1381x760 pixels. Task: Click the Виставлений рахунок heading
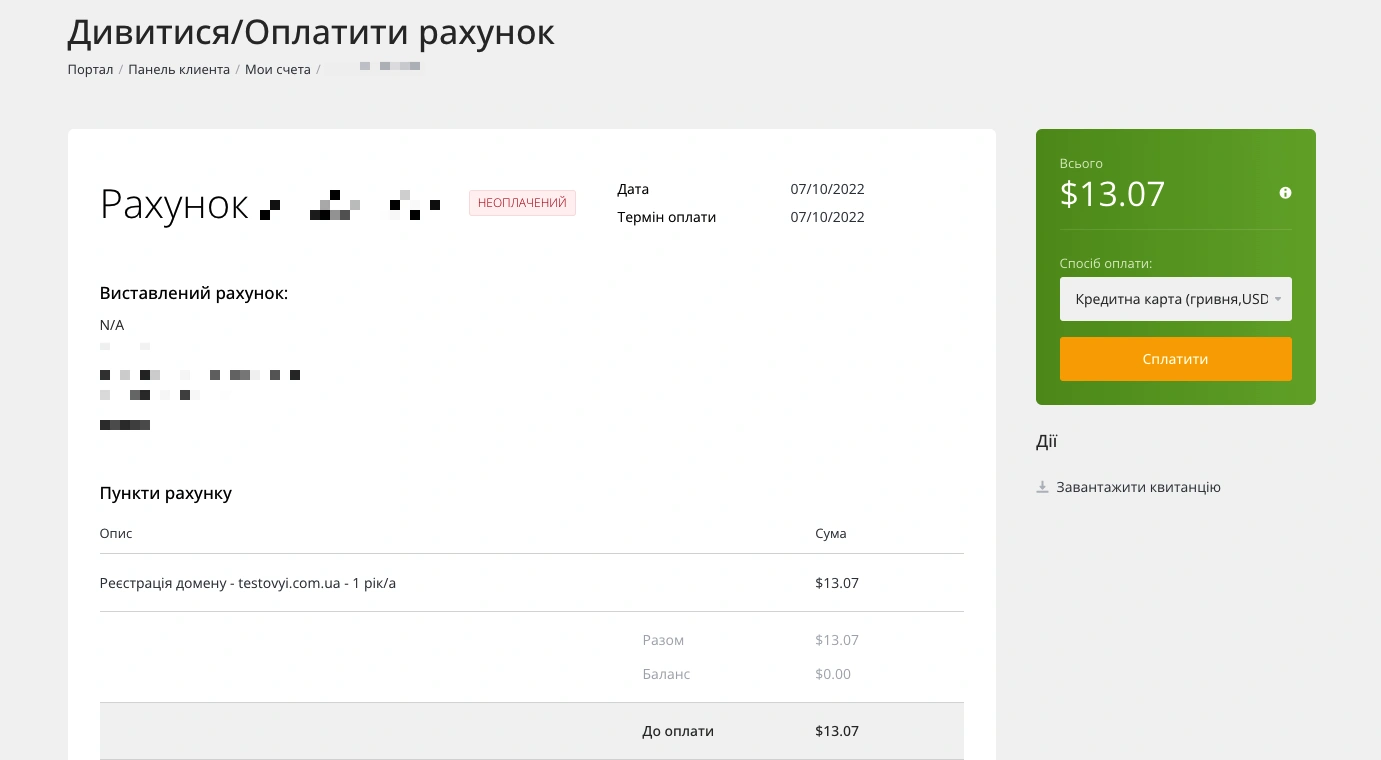(194, 293)
